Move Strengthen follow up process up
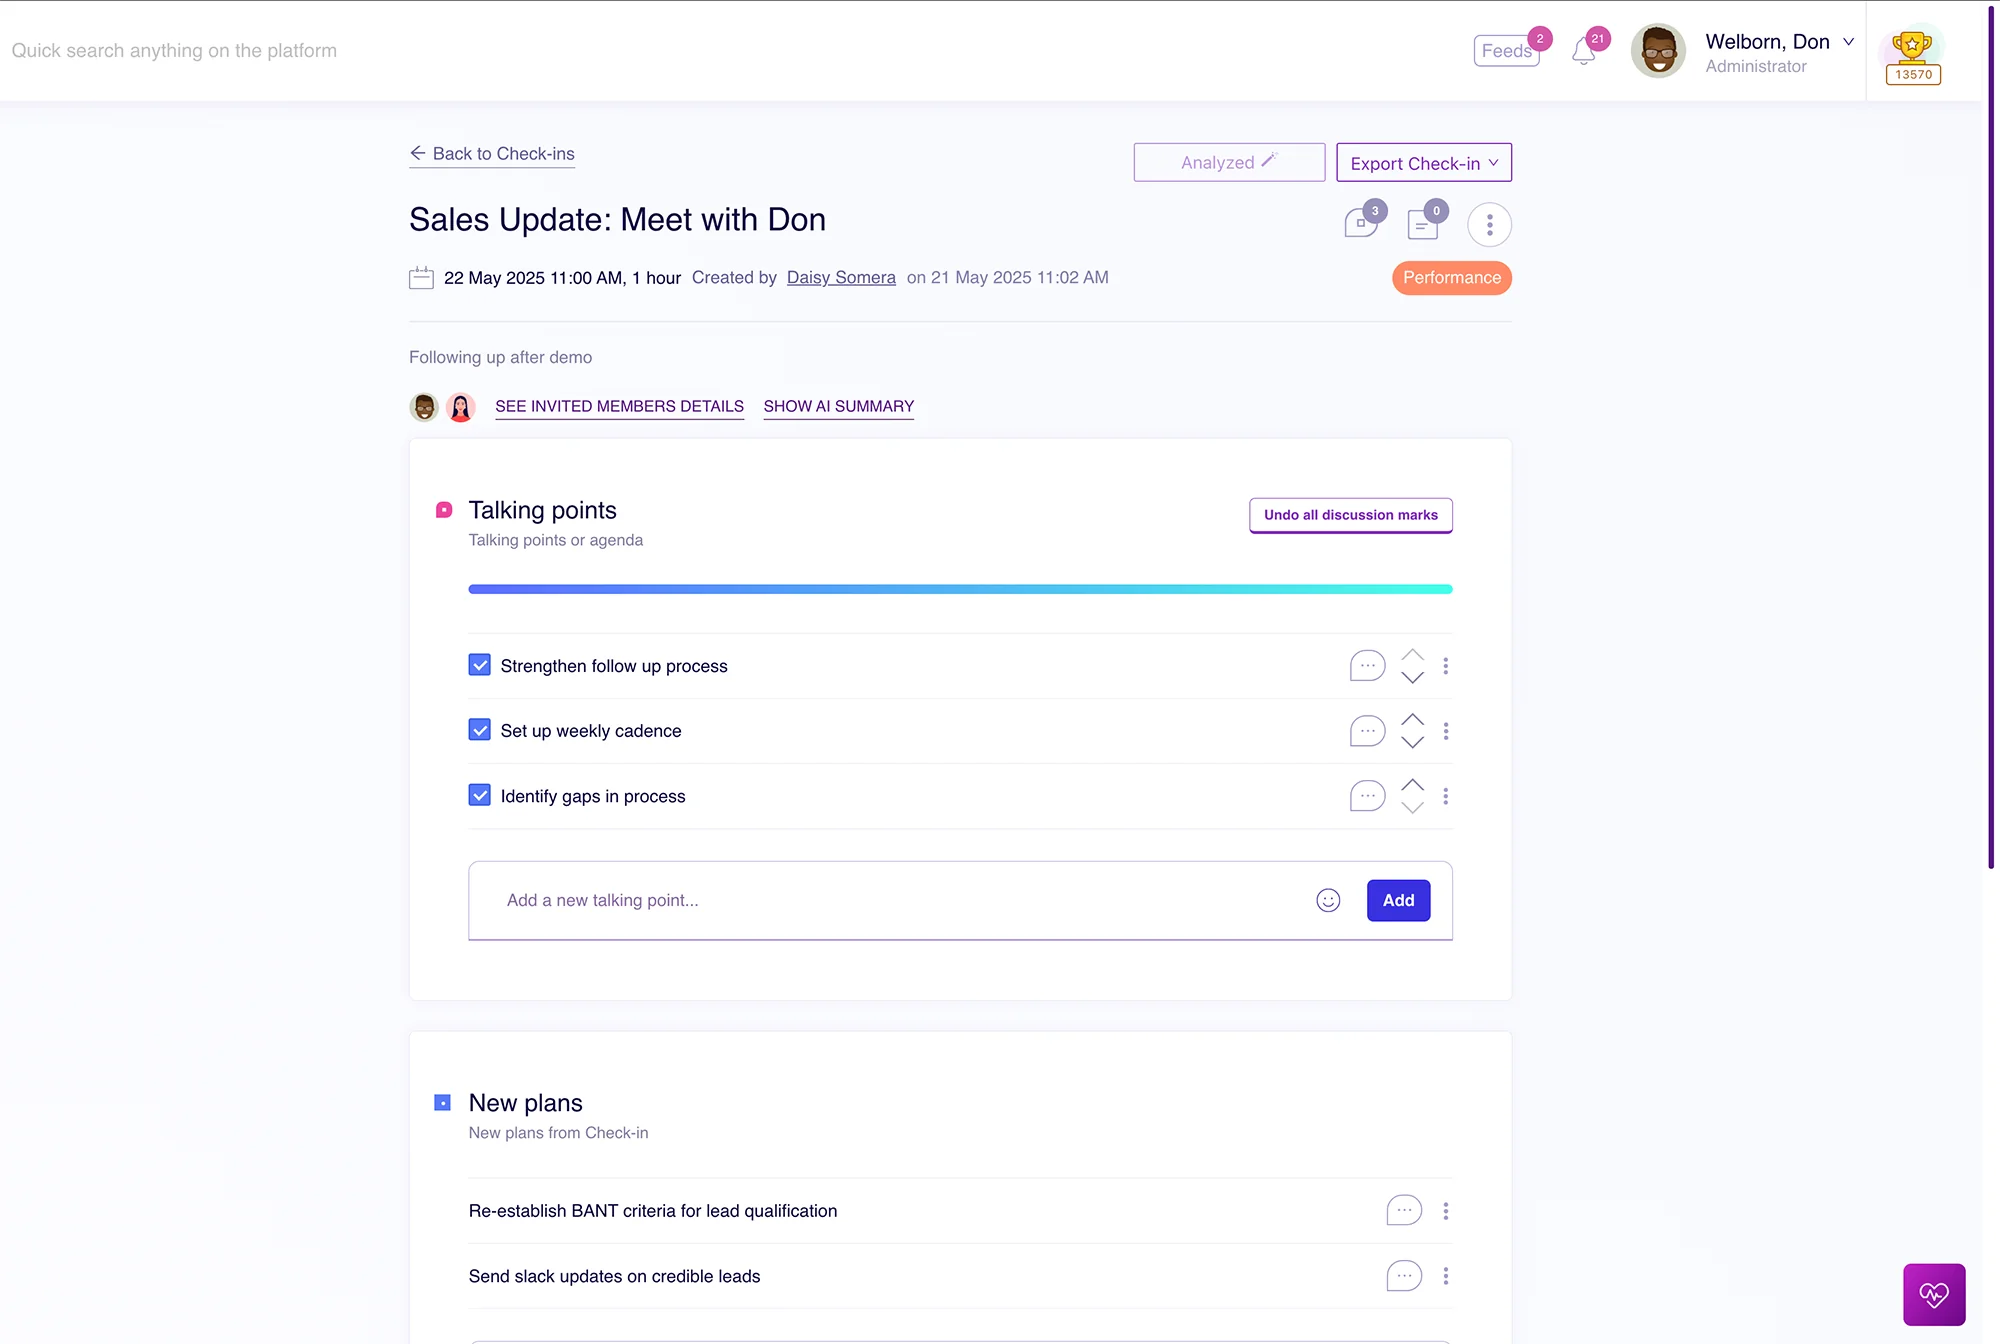The height and width of the screenshot is (1344, 2000). pyautogui.click(x=1412, y=655)
